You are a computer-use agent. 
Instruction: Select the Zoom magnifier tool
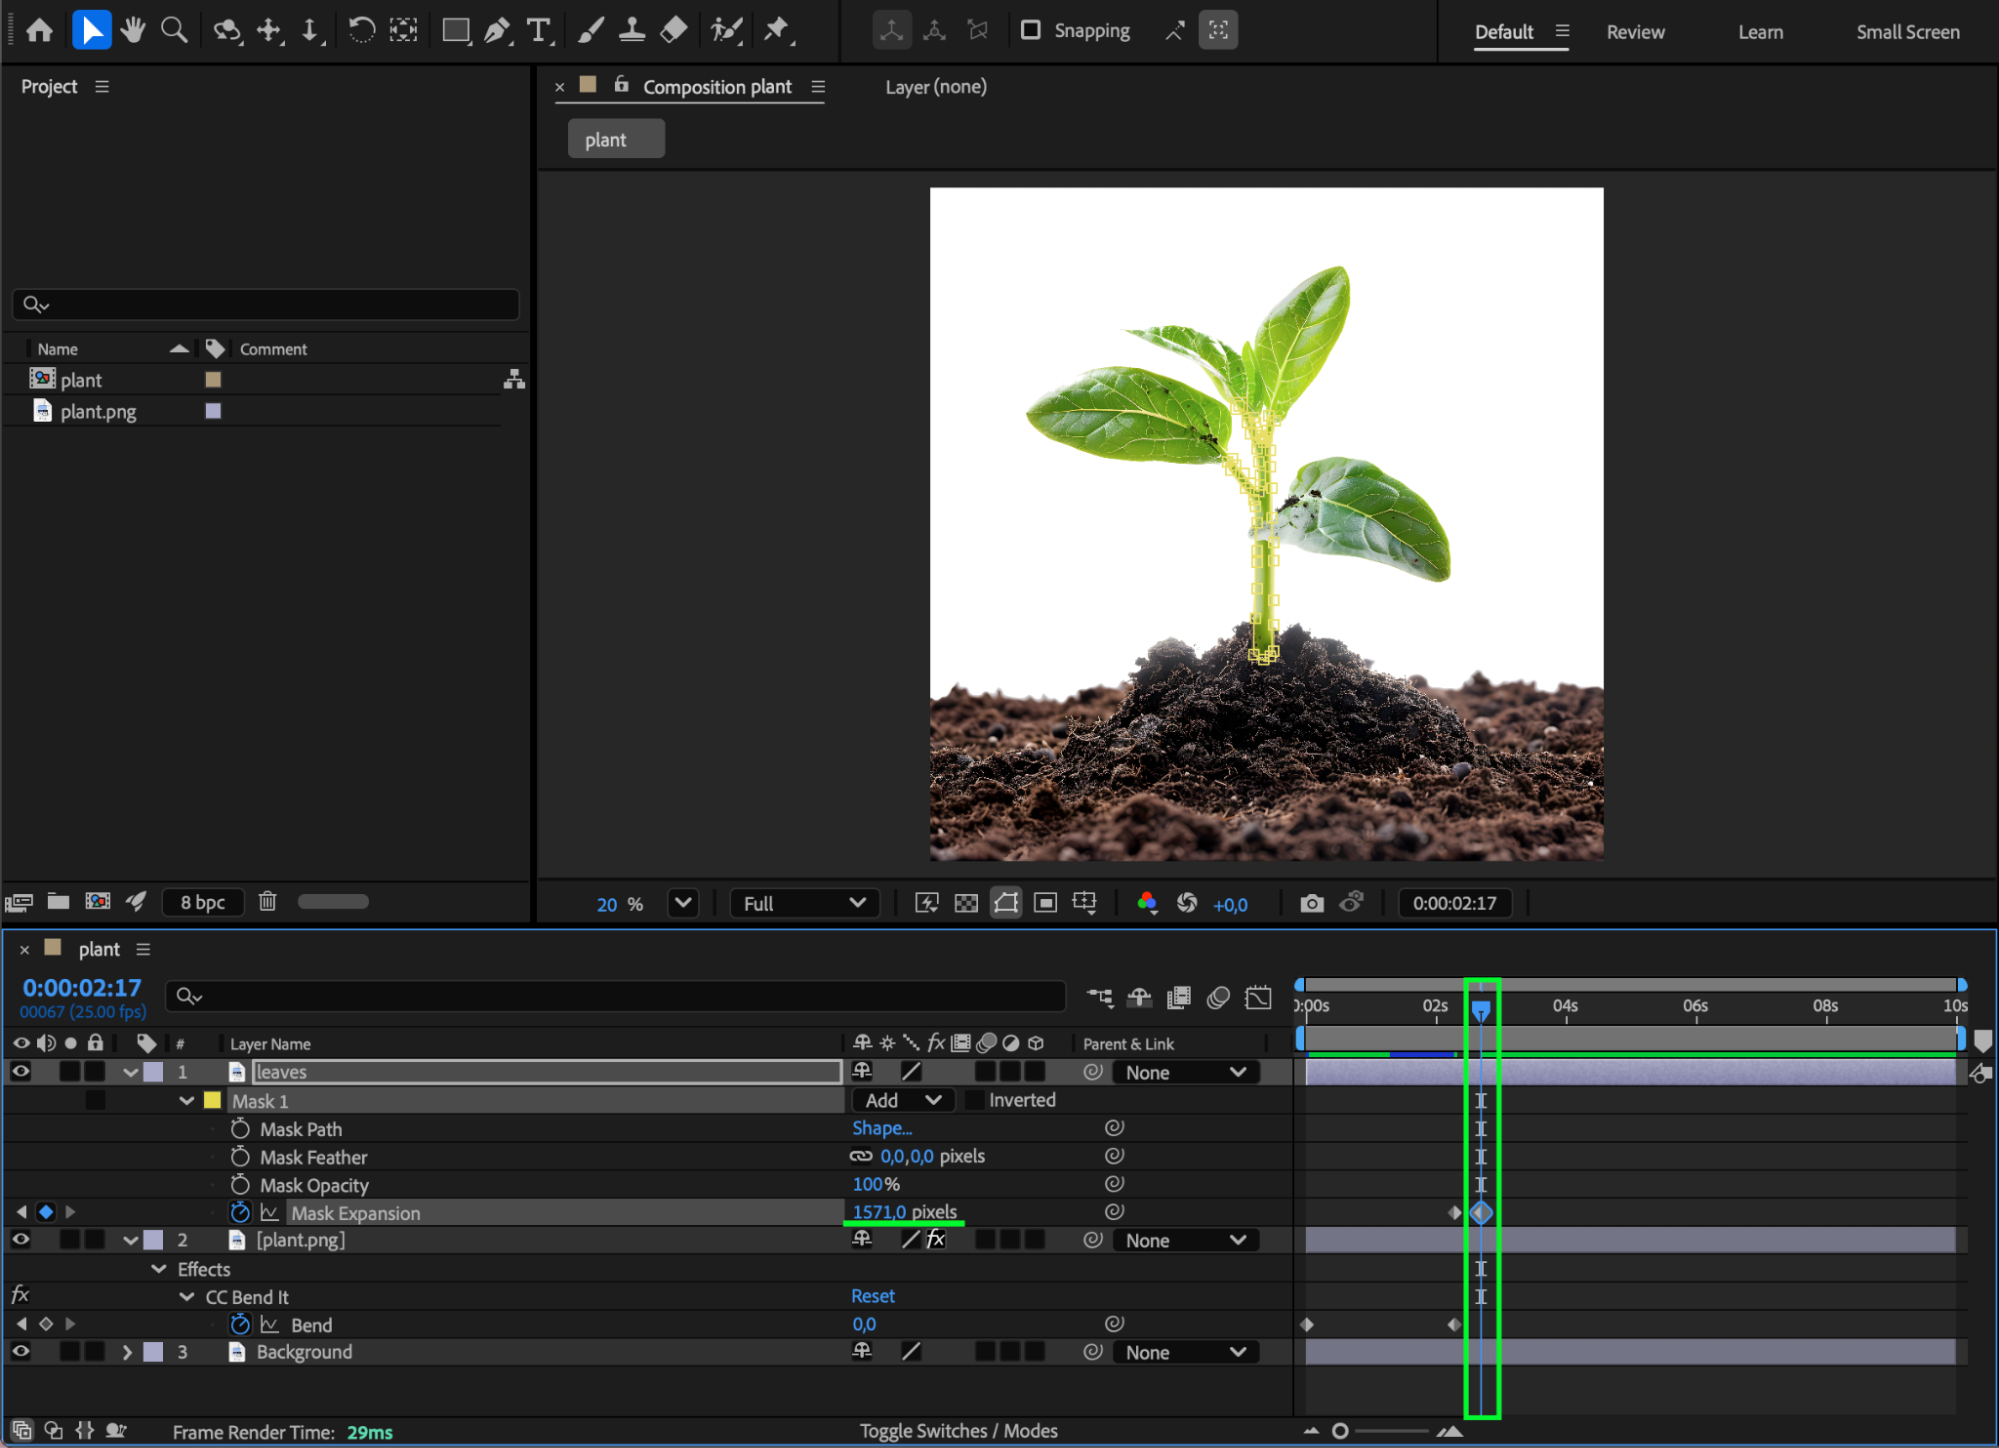click(174, 30)
